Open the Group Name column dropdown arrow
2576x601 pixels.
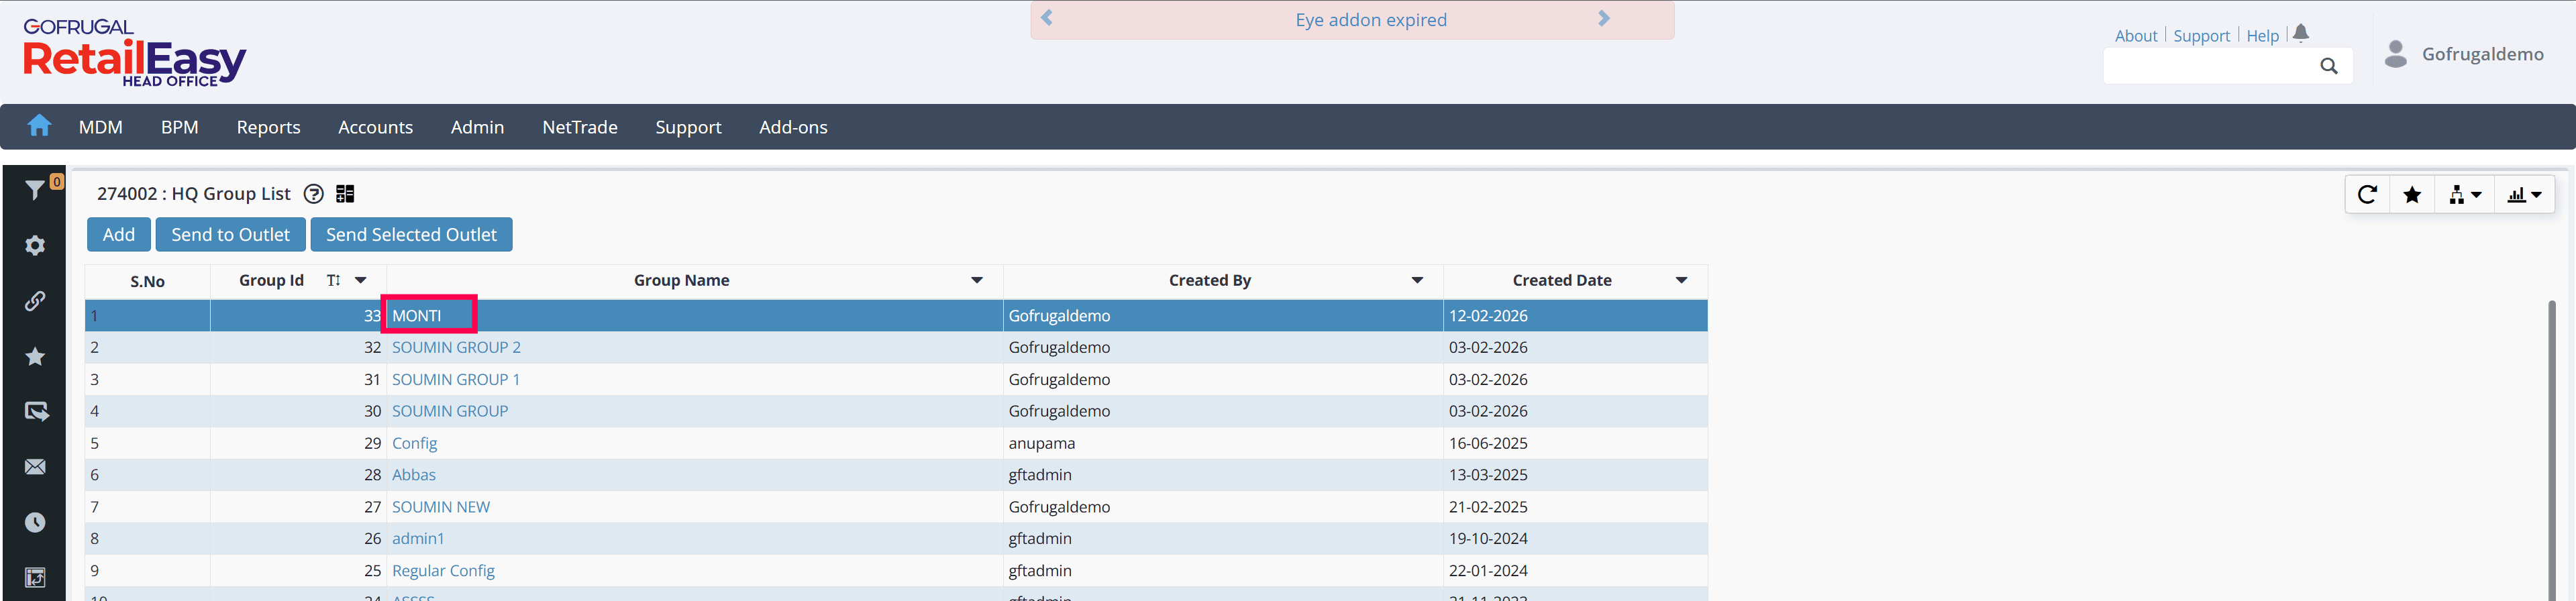(976, 280)
